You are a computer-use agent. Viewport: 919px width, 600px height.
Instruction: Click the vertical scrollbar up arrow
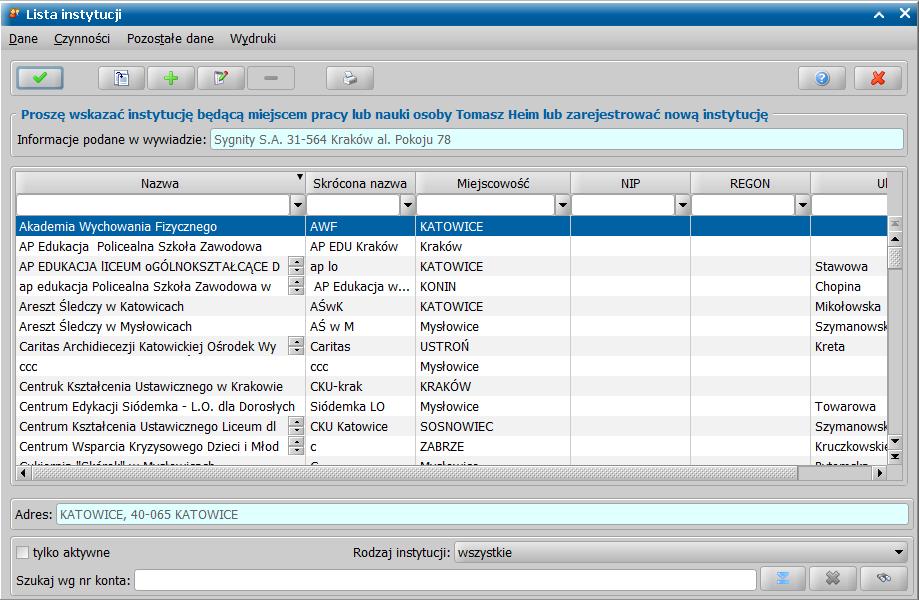coord(895,239)
